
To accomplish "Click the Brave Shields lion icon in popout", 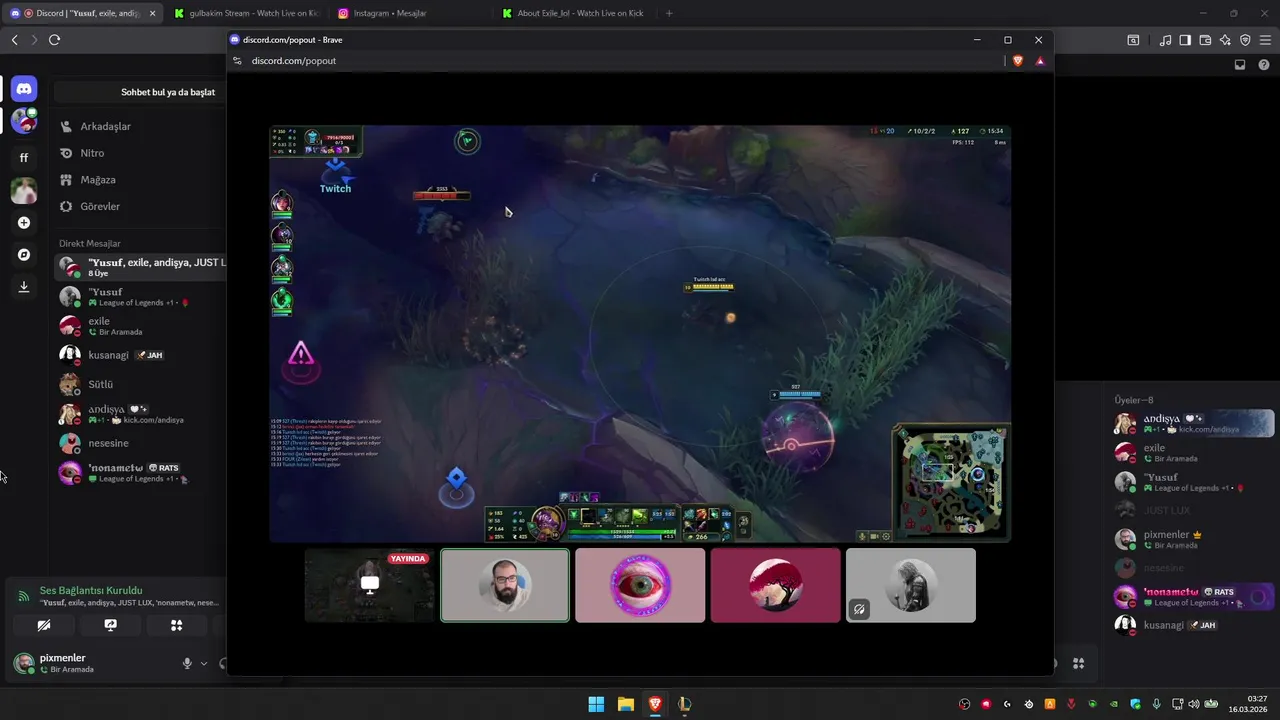I will tap(1018, 61).
